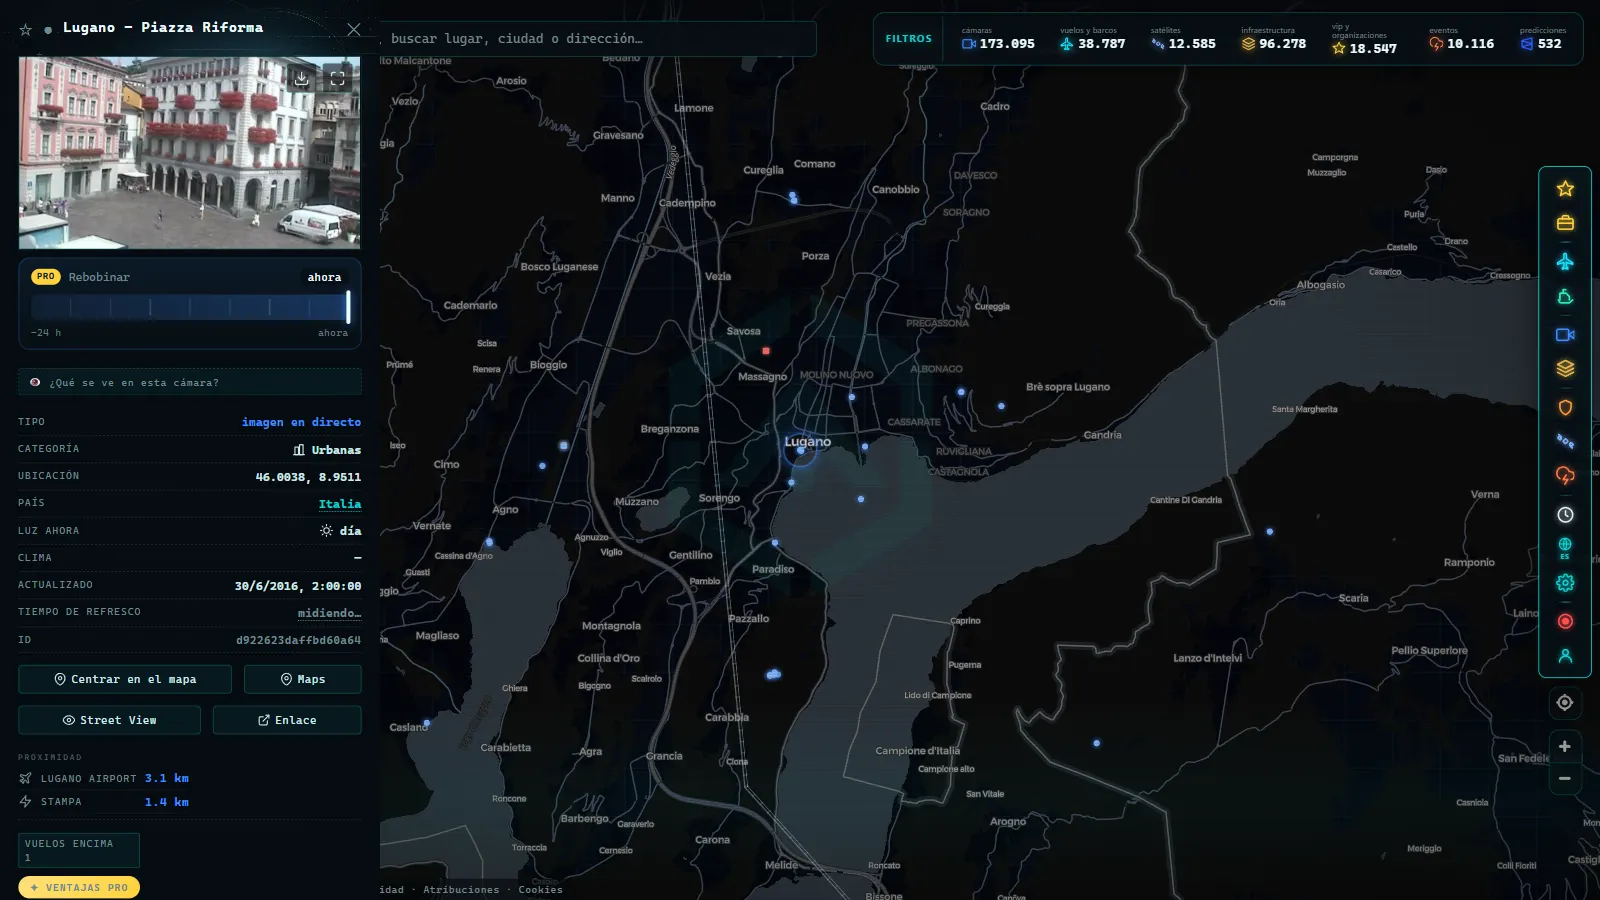
Task: Select the layers stack sidebar icon
Action: coord(1565,369)
